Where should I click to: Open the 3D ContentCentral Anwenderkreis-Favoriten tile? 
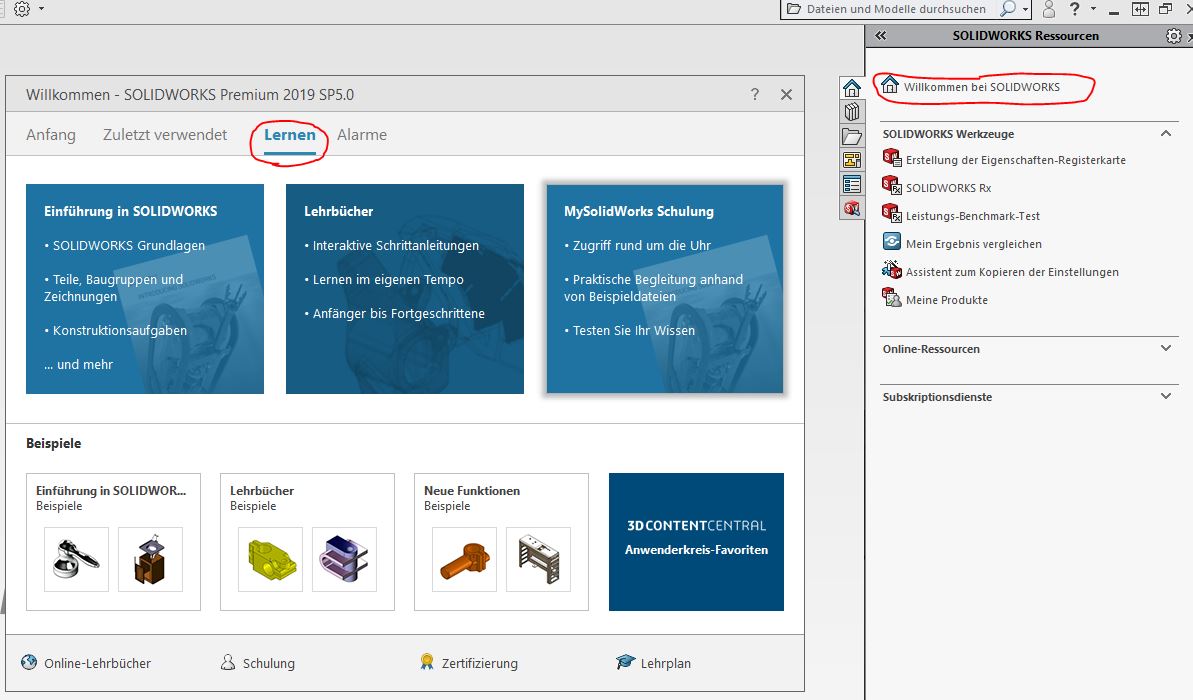coord(696,542)
